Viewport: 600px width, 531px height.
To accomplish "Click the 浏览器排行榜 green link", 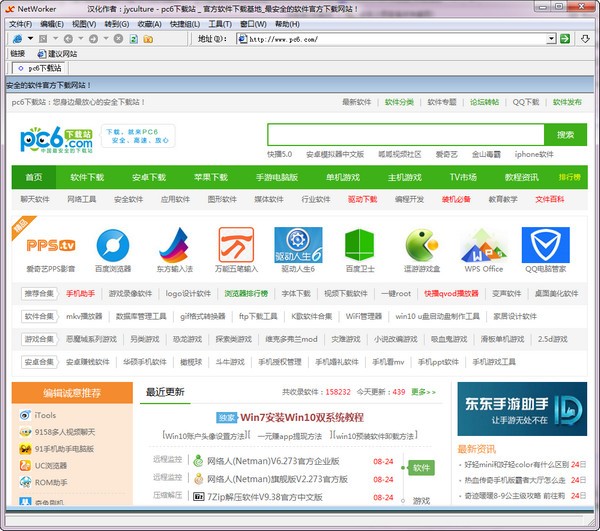I will (x=246, y=293).
